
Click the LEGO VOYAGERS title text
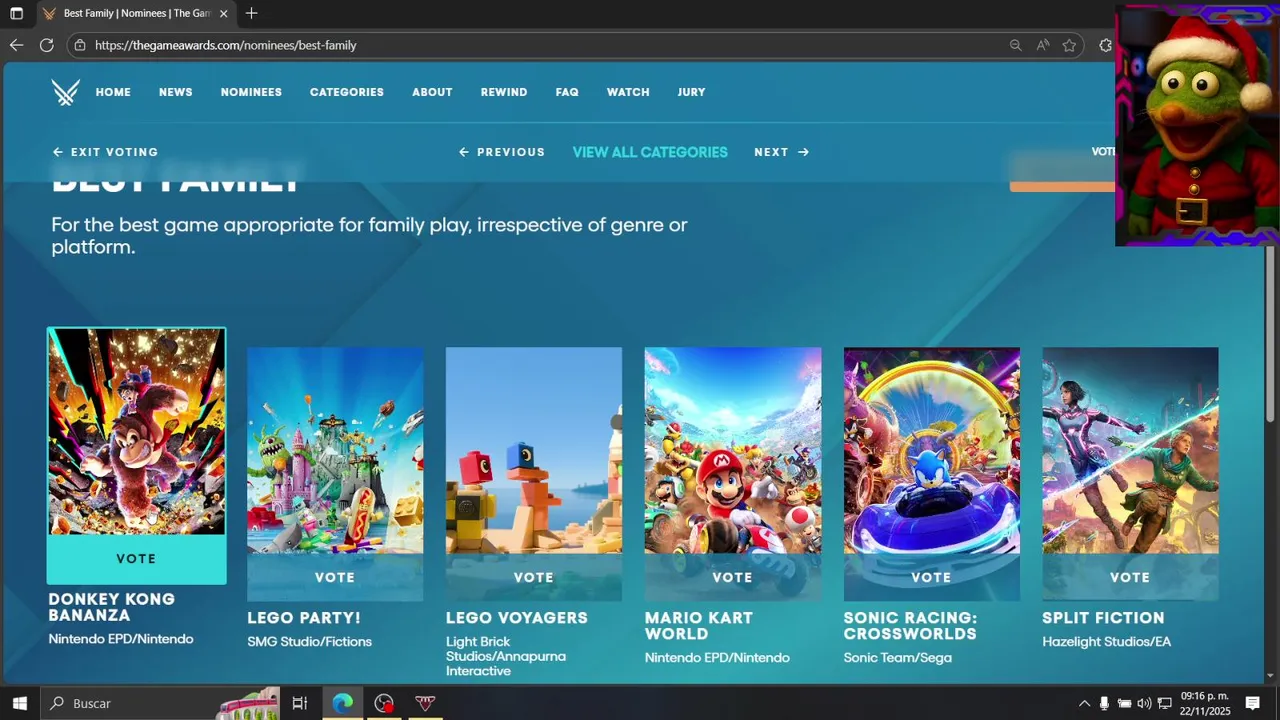pyautogui.click(x=517, y=618)
